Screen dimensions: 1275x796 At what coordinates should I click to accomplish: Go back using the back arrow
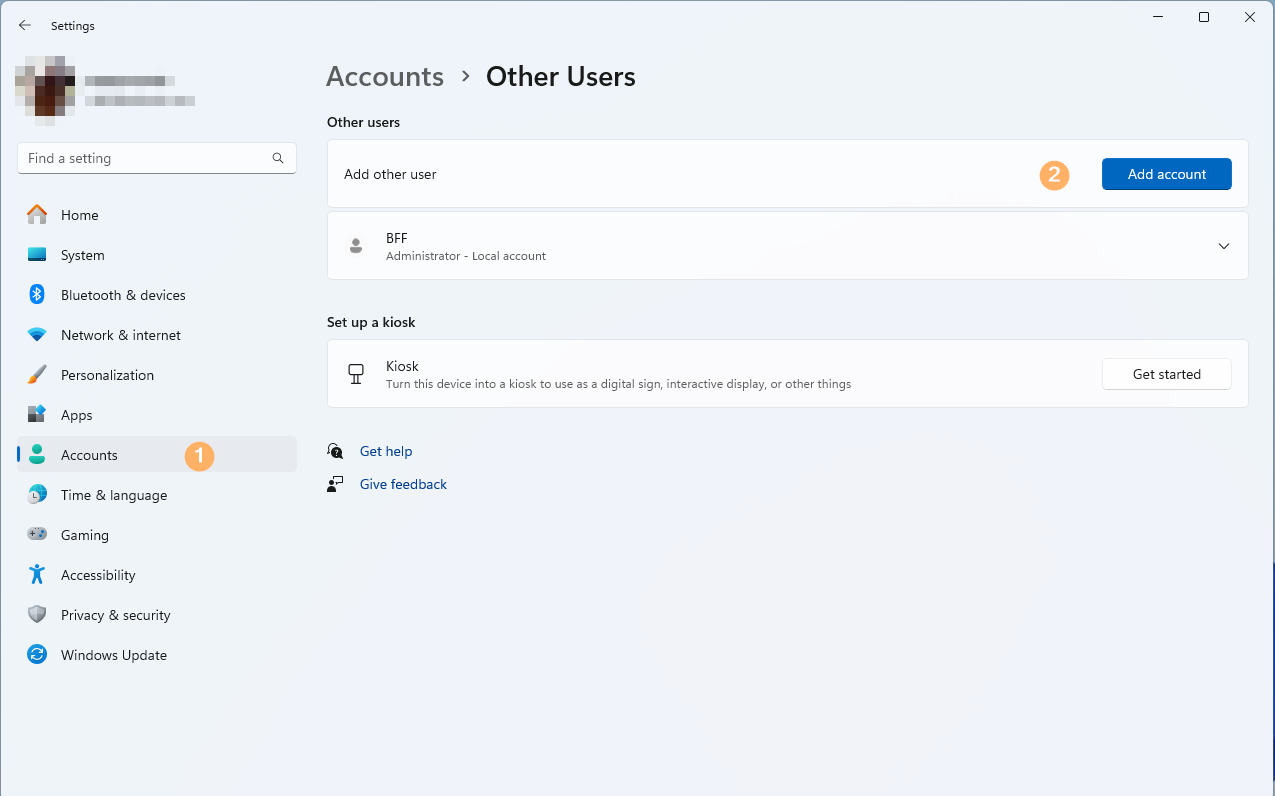25,26
